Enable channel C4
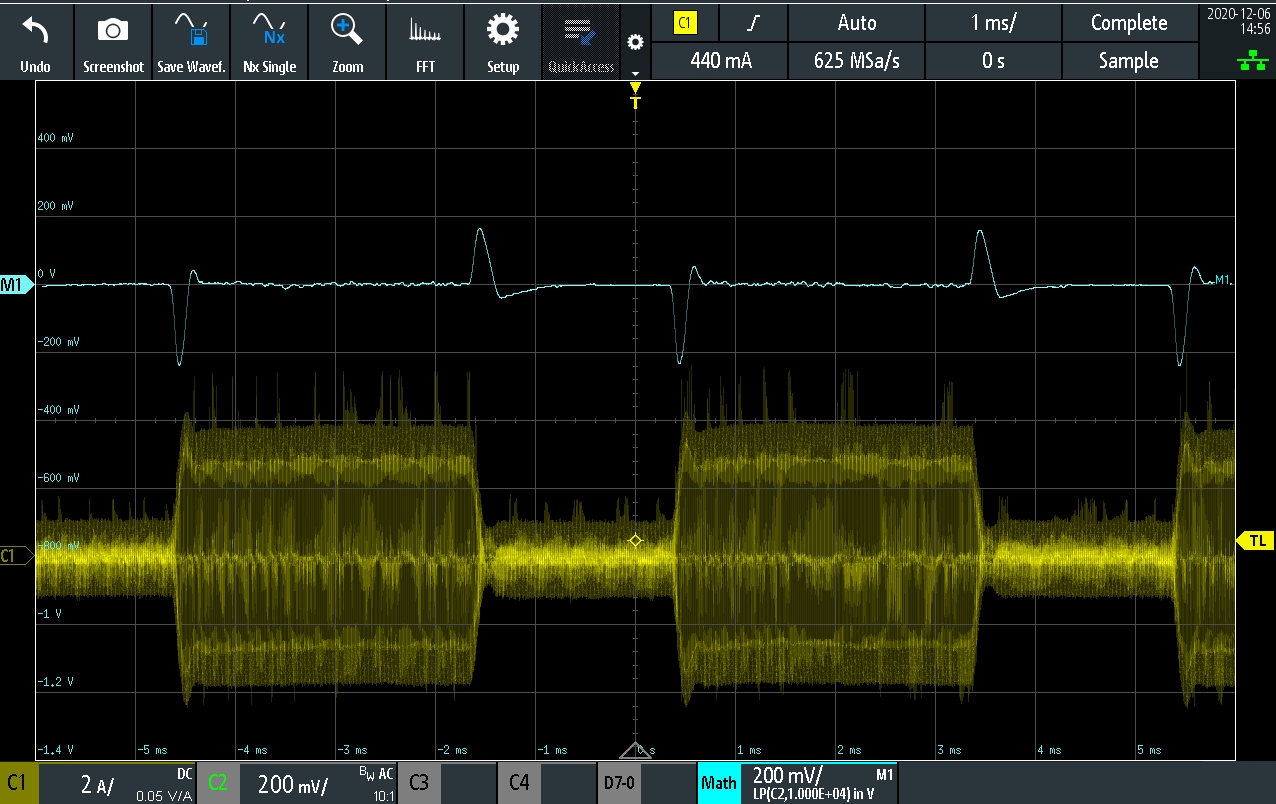Image resolution: width=1276 pixels, height=804 pixels. click(519, 783)
